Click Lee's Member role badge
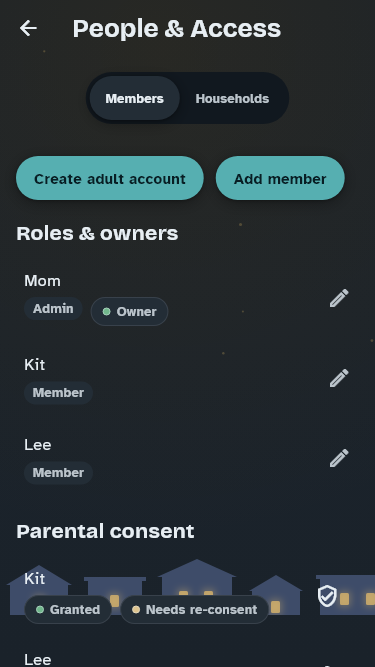Screen dimensions: 375x667 pyautogui.click(x=58, y=473)
